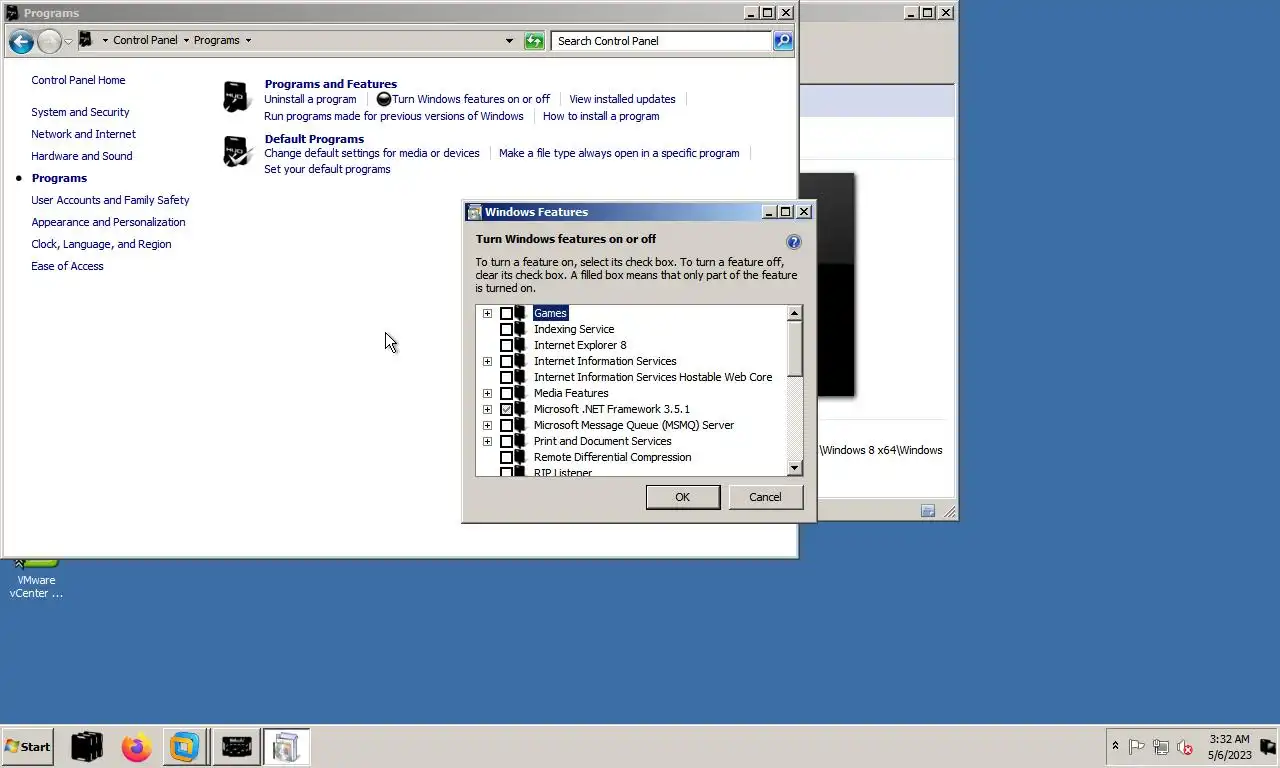Image resolution: width=1280 pixels, height=768 pixels.
Task: Expand the Print and Document Services node
Action: [487, 441]
